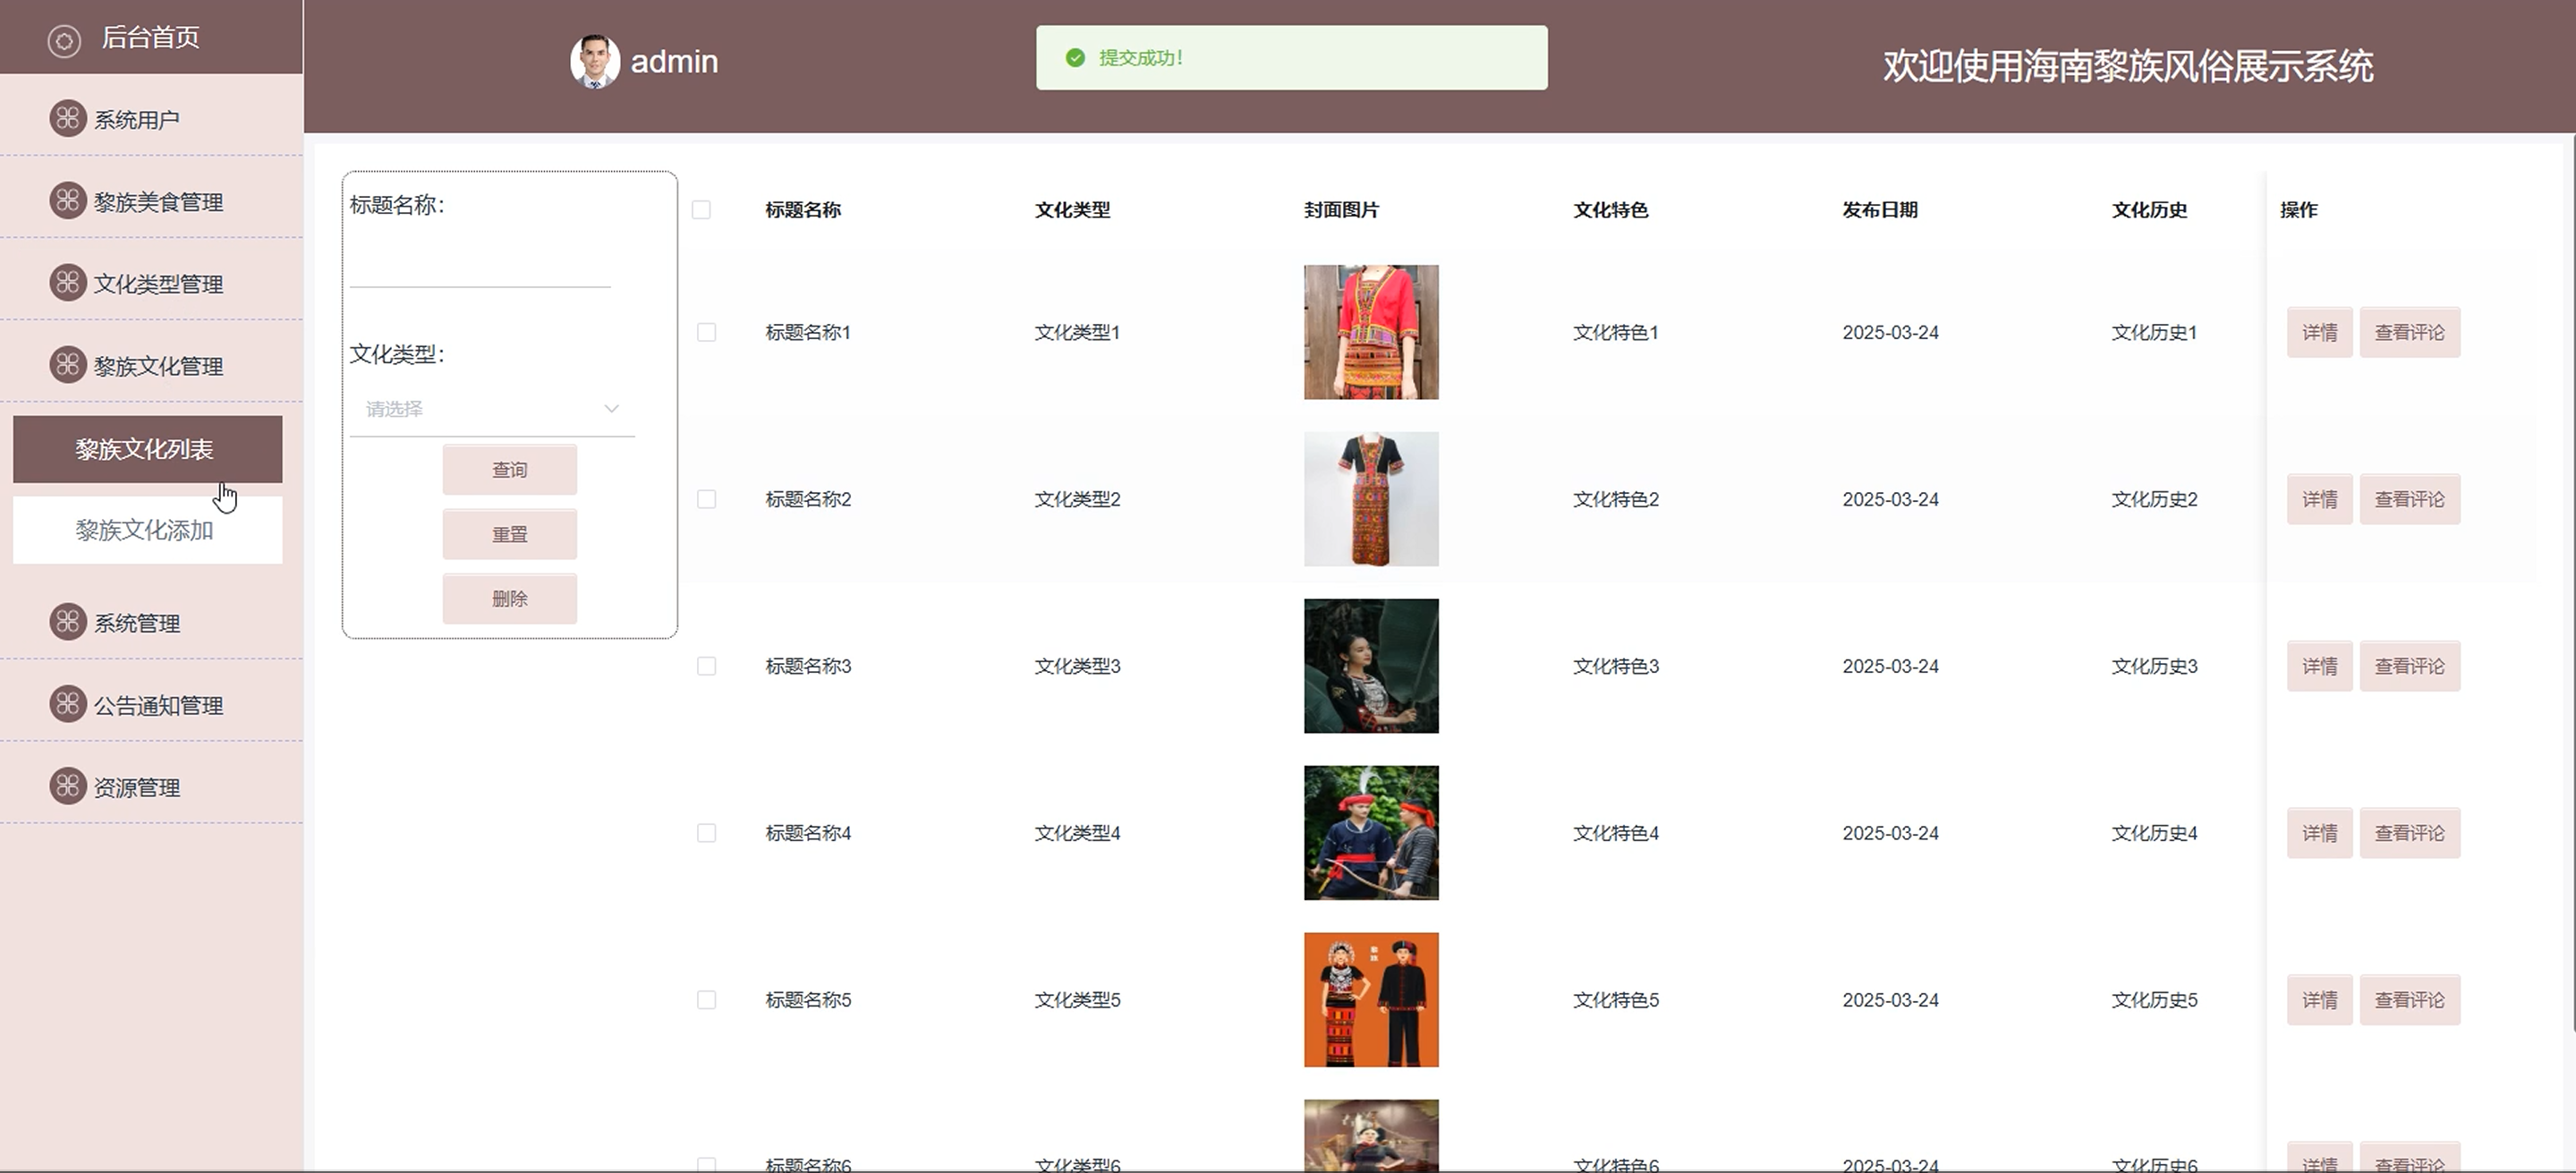
Task: Click 查看评论 for 标题名称2 row
Action: 2409,499
